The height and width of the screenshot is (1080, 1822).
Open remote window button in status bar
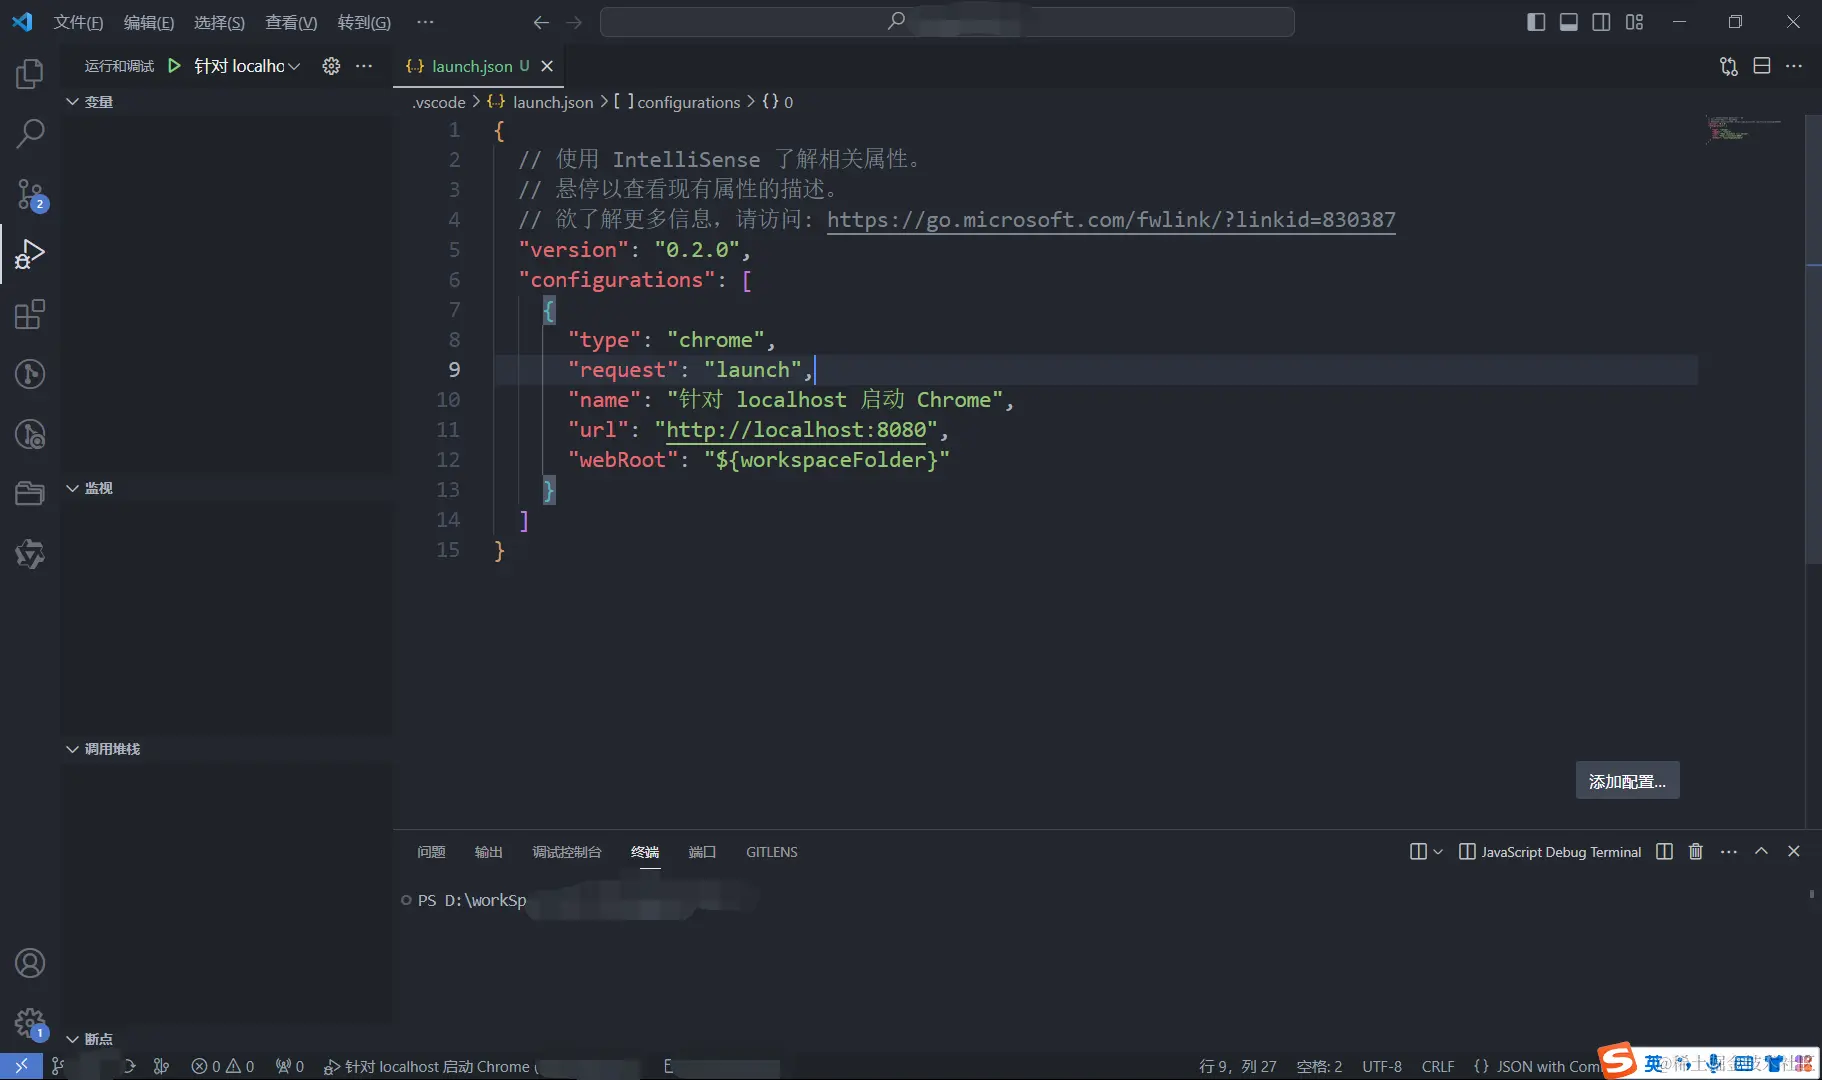[21, 1066]
